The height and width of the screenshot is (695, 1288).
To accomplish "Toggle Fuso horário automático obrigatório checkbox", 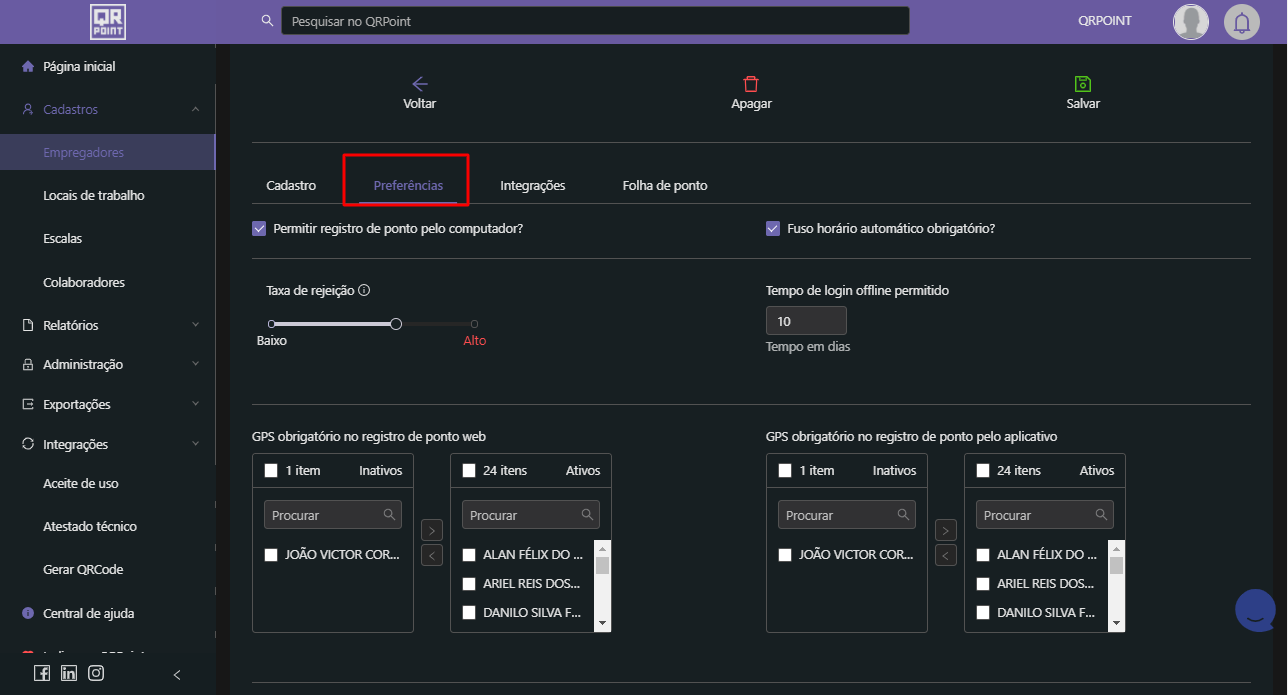I will 773,228.
